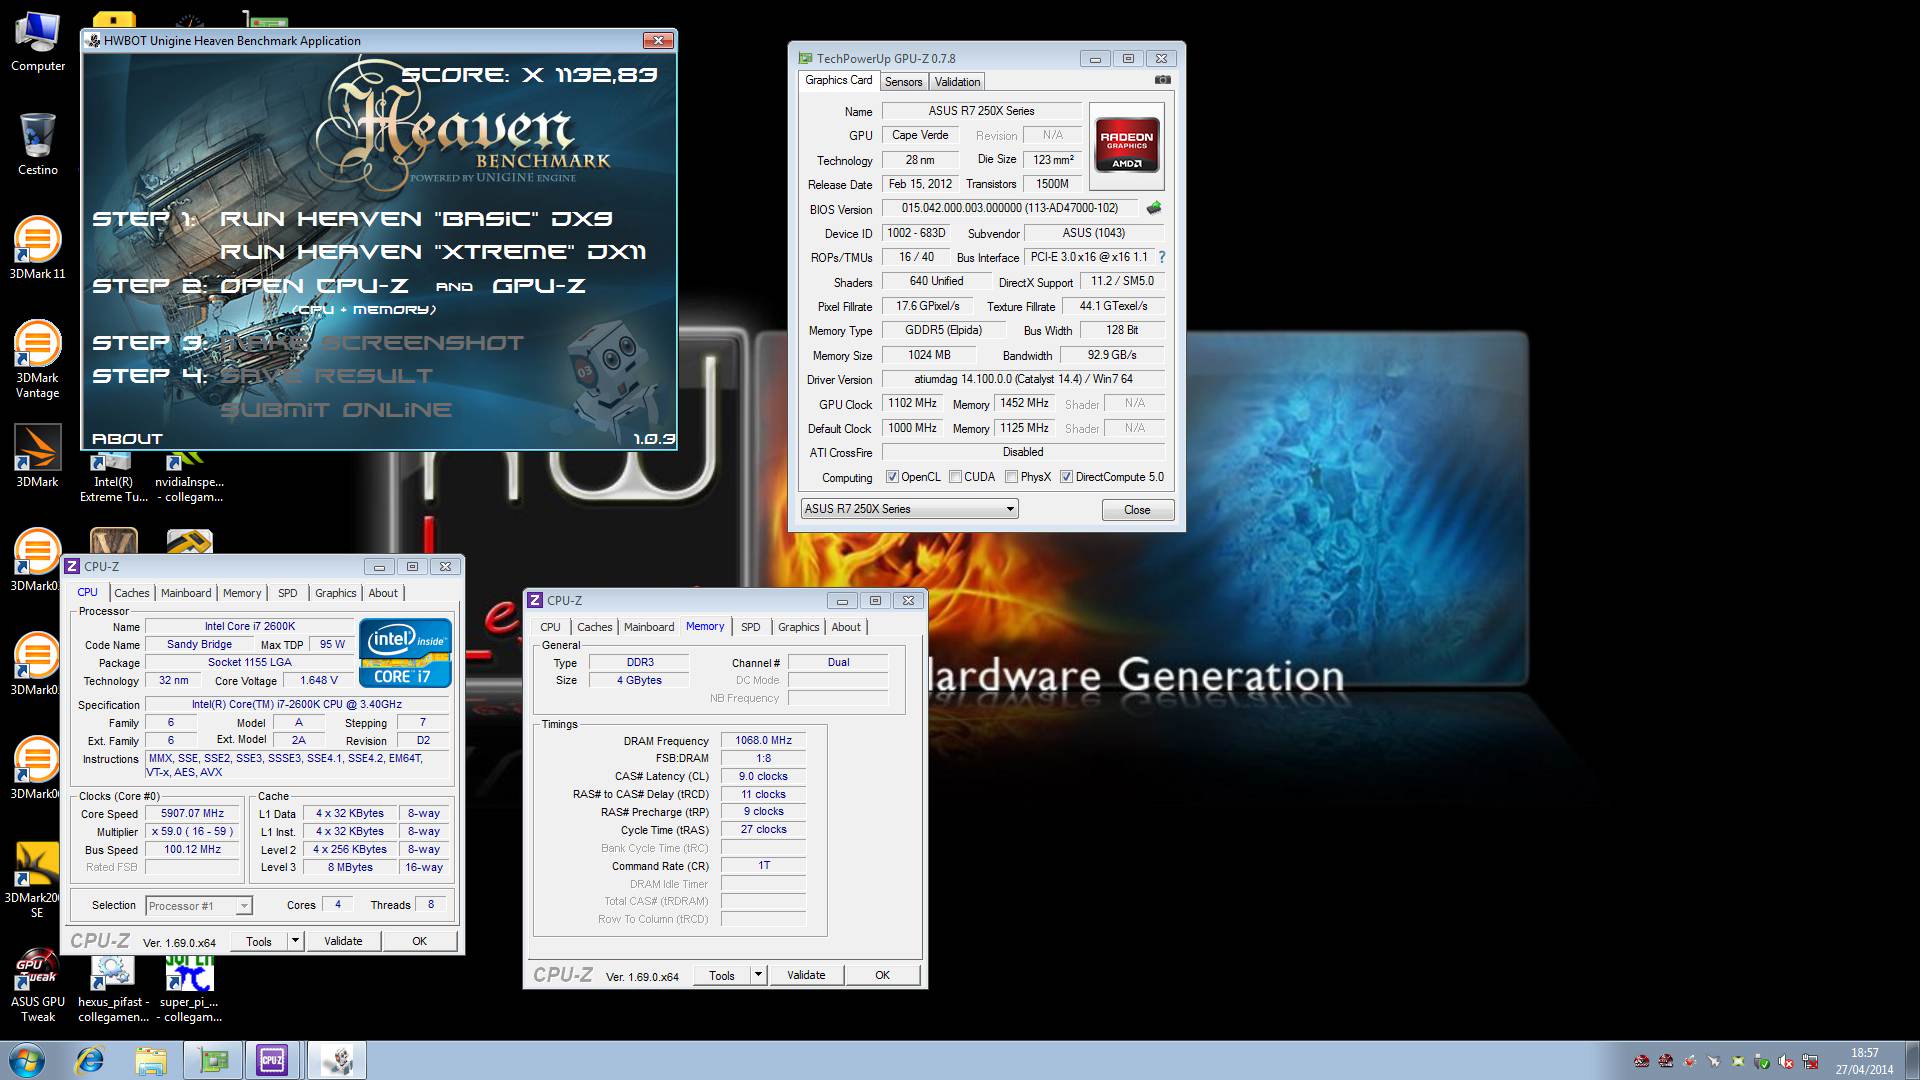Open About tab in left CPU-Z window
The height and width of the screenshot is (1080, 1920).
pos(383,593)
